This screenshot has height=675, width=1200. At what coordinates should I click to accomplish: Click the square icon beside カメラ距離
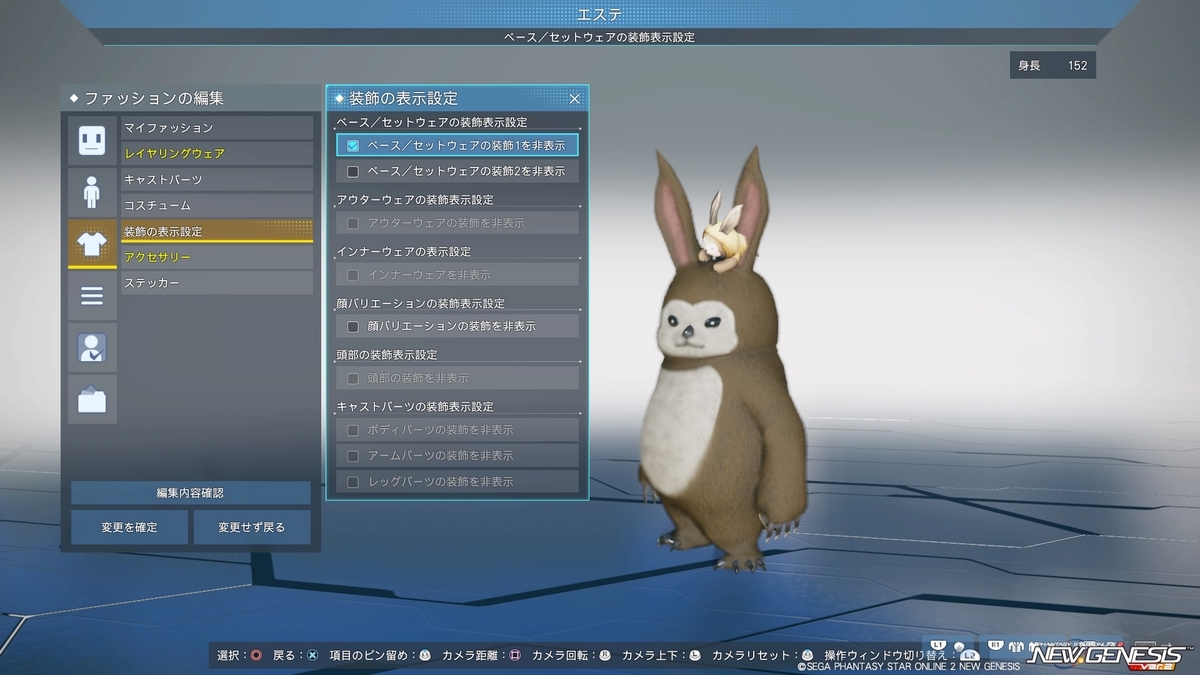pyautogui.click(x=515, y=655)
